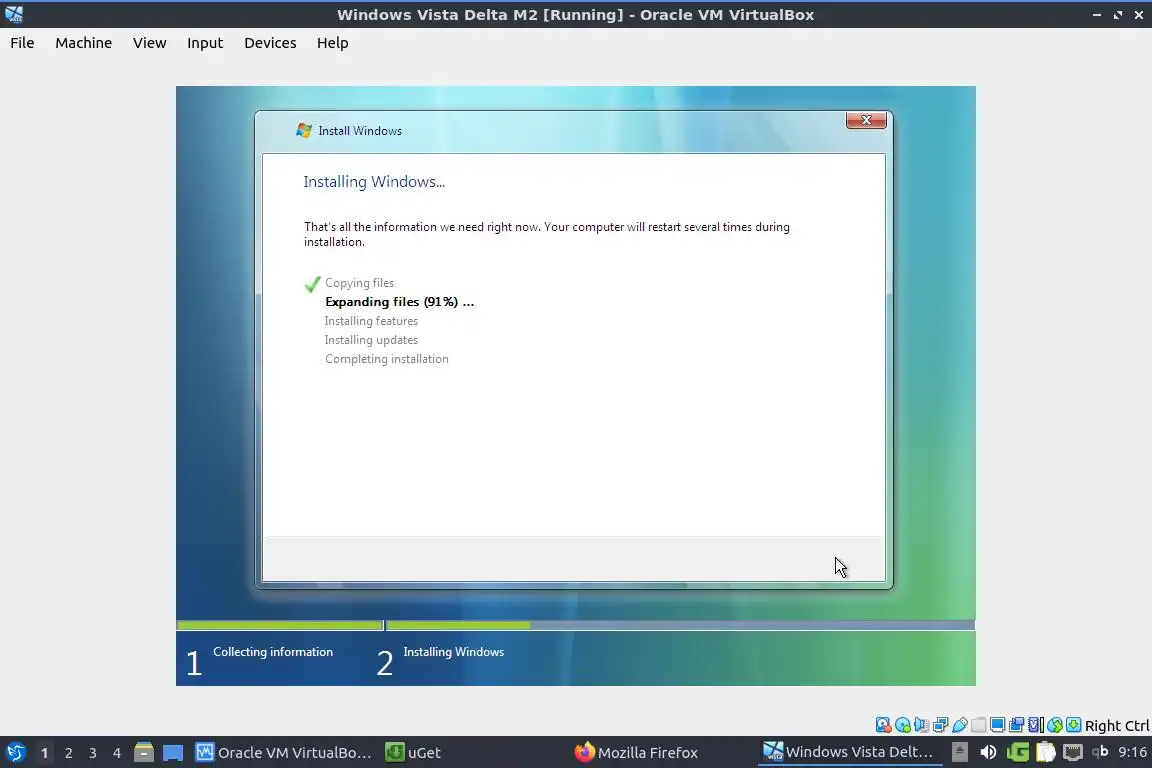Viewport: 1152px width, 768px height.
Task: Click the hard disk activity status icon
Action: (x=883, y=725)
